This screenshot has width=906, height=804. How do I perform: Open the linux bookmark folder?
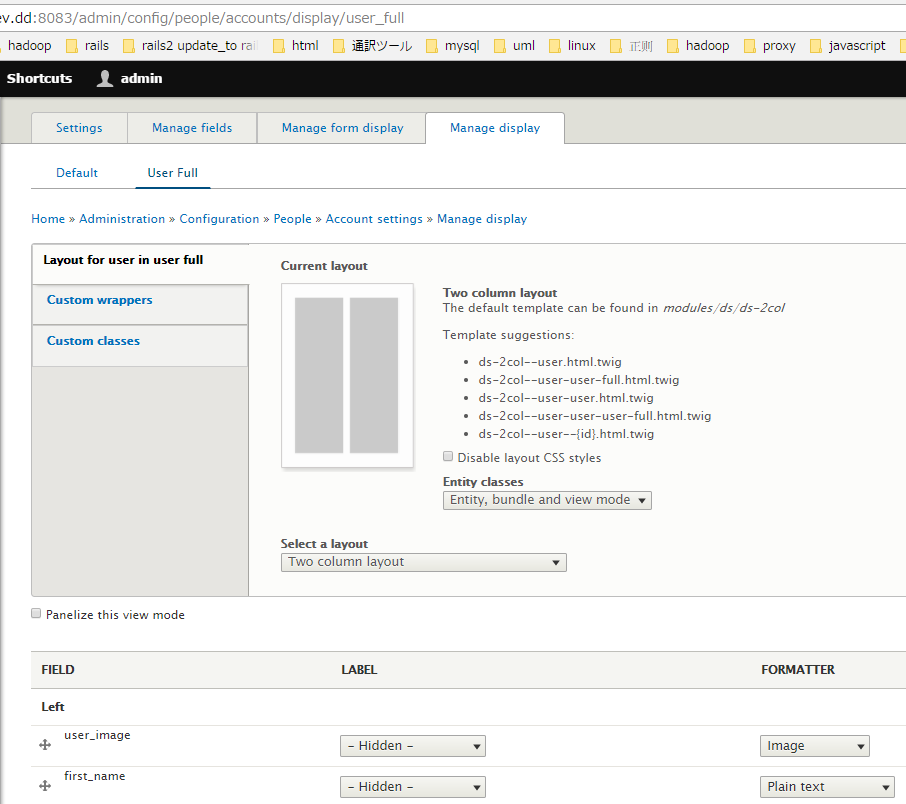571,46
